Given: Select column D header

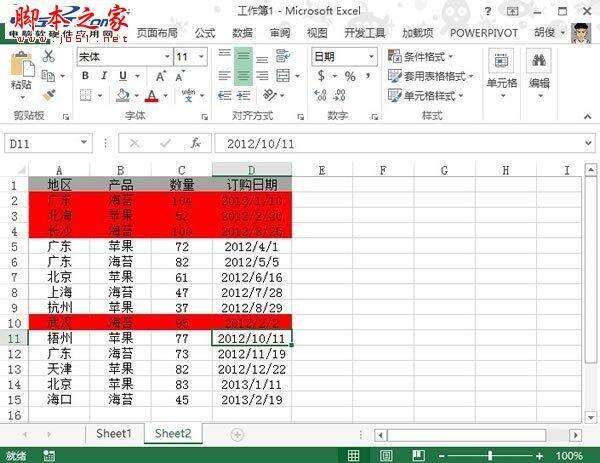Looking at the screenshot, I should (252, 170).
